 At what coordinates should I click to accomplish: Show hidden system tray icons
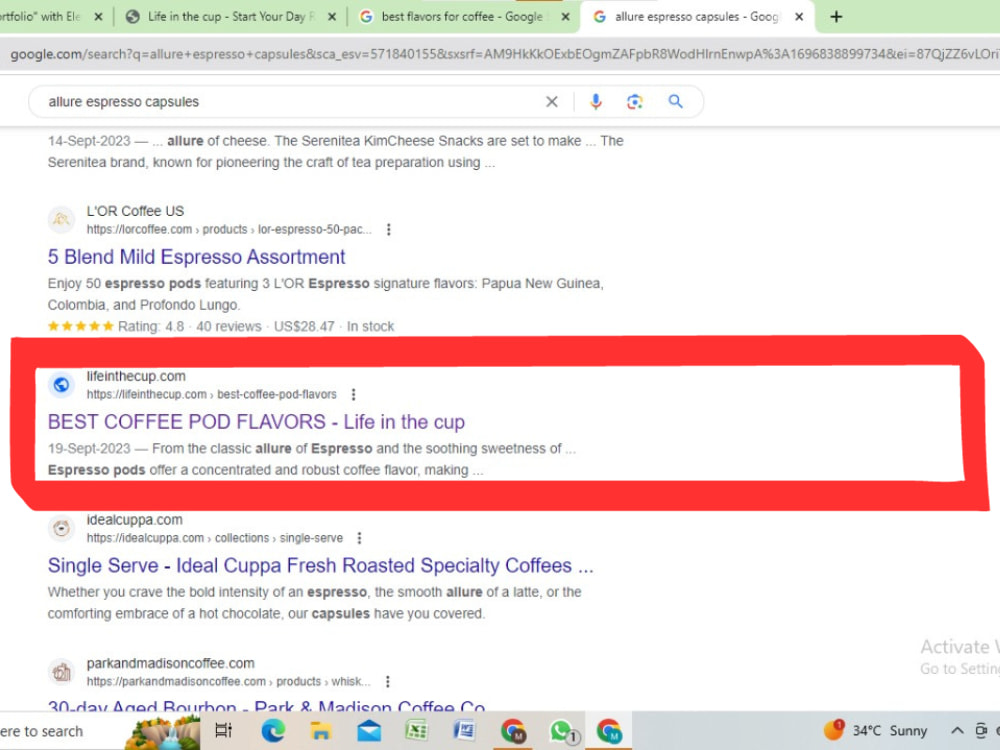[x=957, y=731]
